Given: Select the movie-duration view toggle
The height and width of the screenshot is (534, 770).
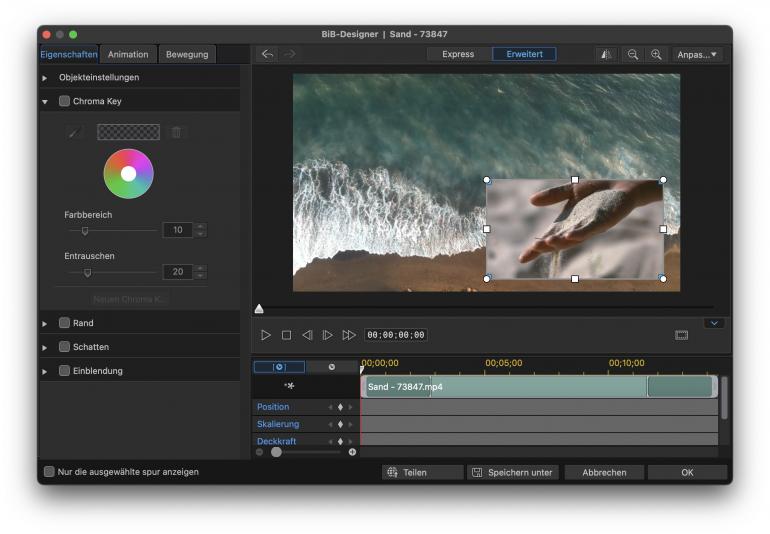Looking at the screenshot, I should point(332,367).
